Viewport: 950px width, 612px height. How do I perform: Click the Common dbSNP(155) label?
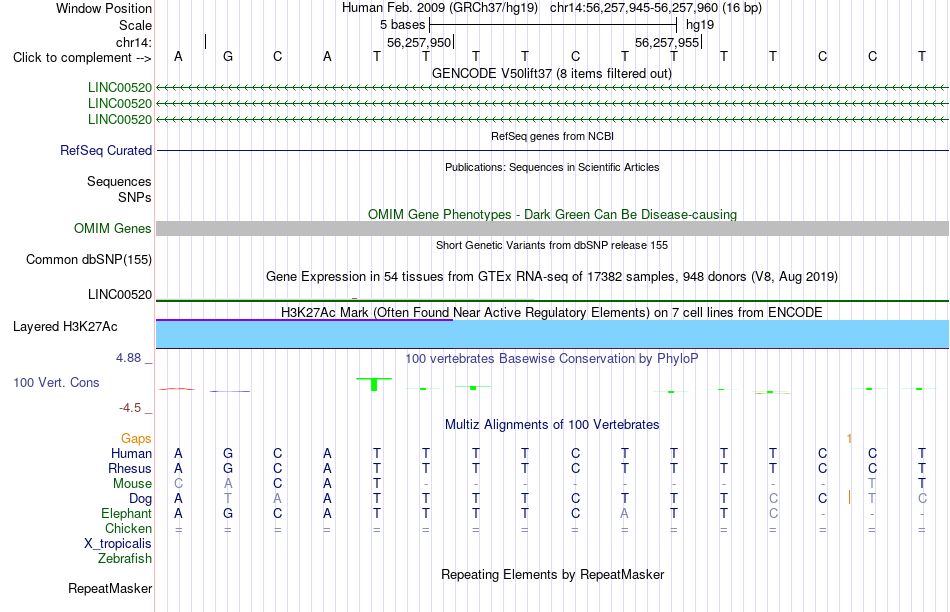tap(88, 259)
